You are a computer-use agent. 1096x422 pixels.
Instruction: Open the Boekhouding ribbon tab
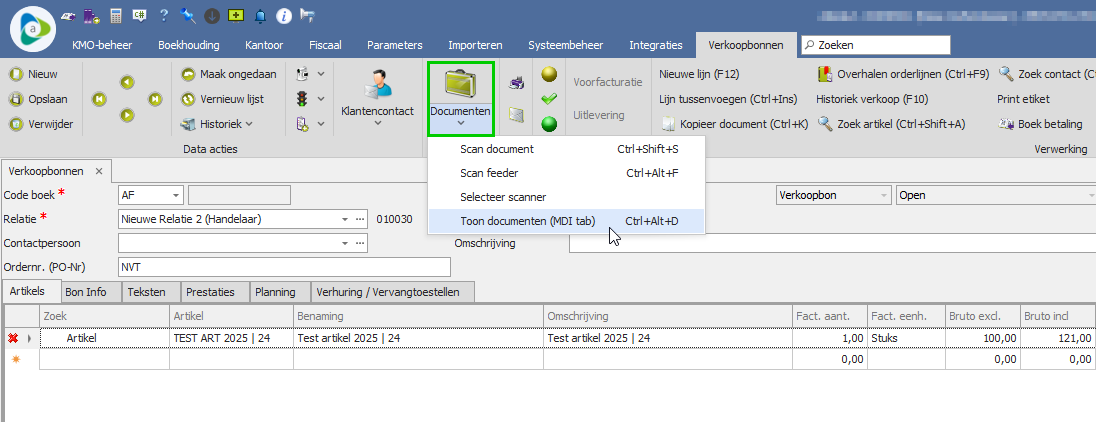point(190,46)
